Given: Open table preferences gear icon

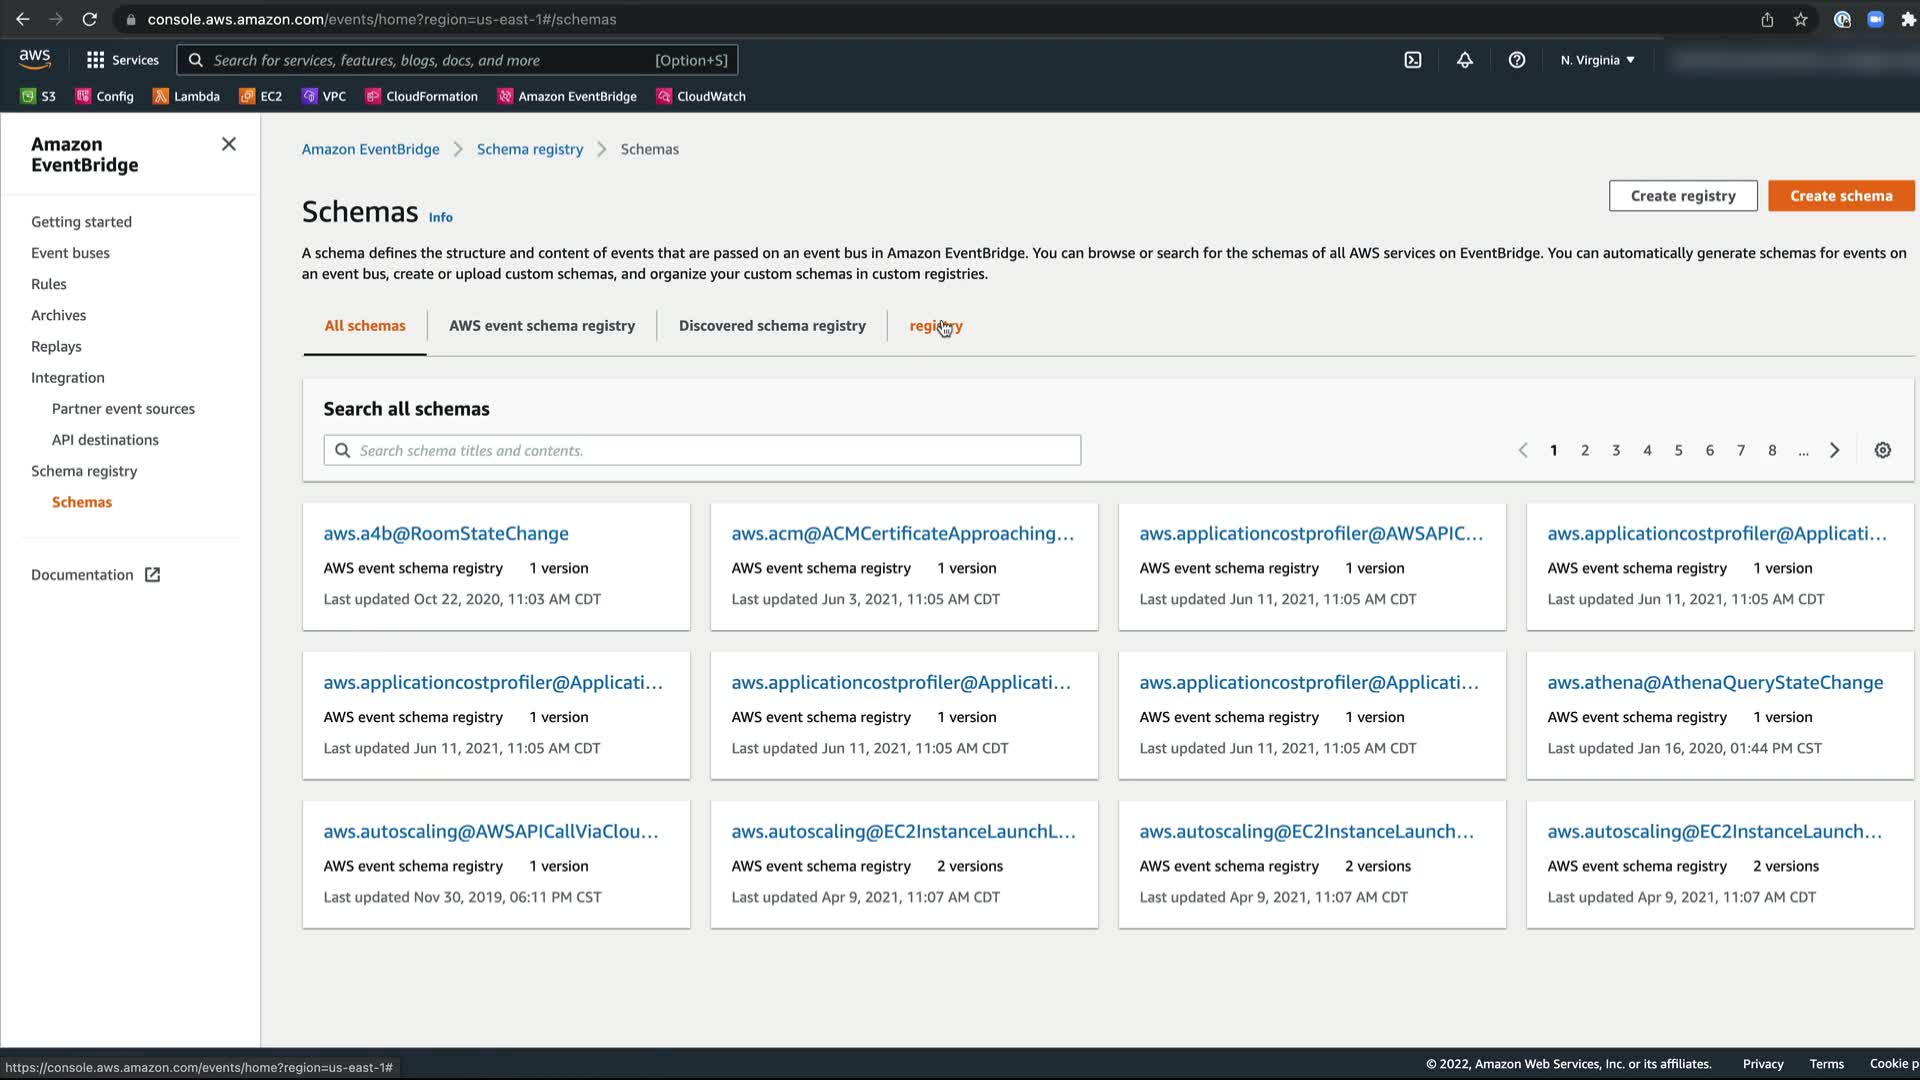Looking at the screenshot, I should tap(1882, 450).
